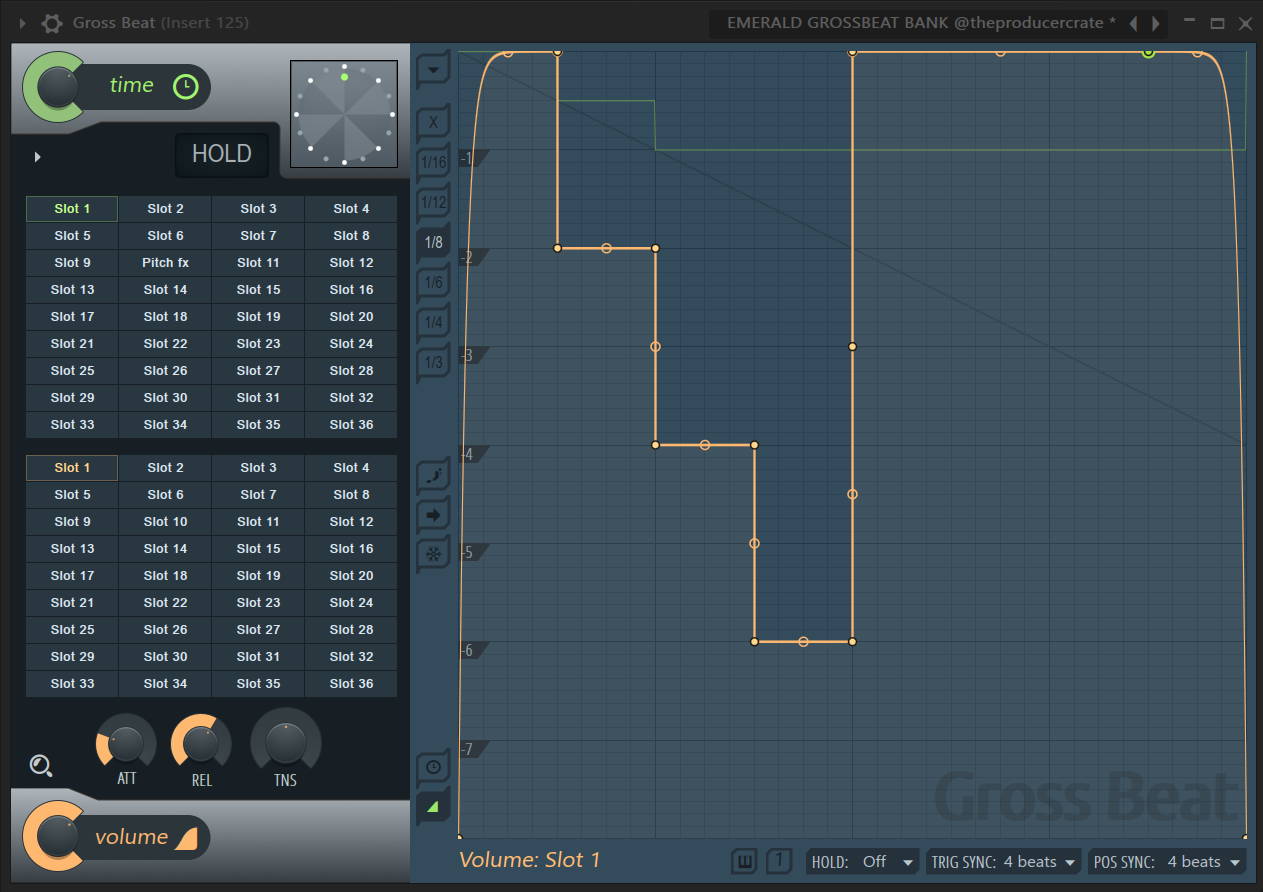This screenshot has width=1263, height=892.
Task: Open the envelope options dropdown arrow
Action: pos(433,70)
